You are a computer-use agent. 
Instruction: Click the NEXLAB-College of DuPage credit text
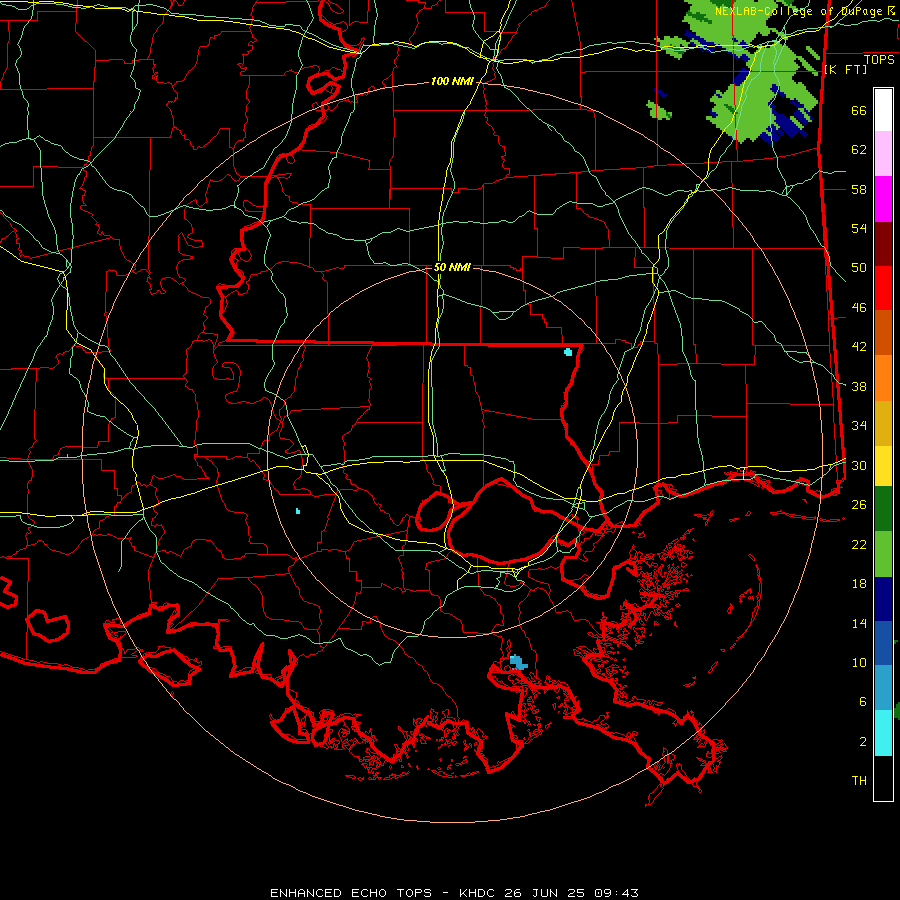[x=805, y=11]
